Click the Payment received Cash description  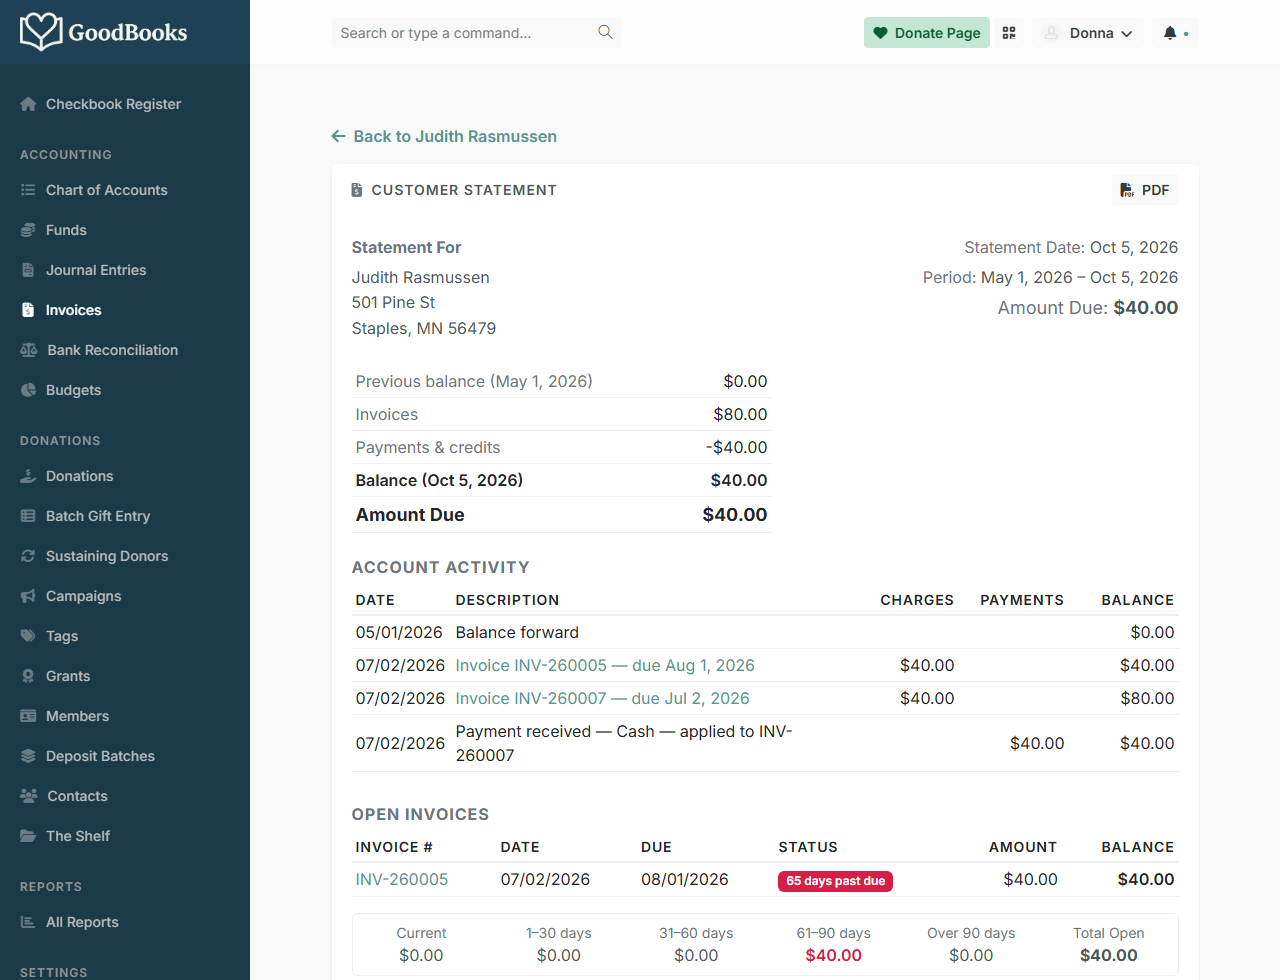(x=624, y=743)
